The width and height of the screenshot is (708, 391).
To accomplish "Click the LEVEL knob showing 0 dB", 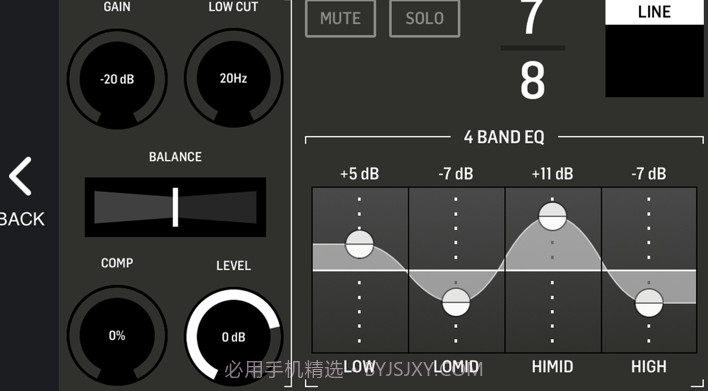I will click(233, 336).
